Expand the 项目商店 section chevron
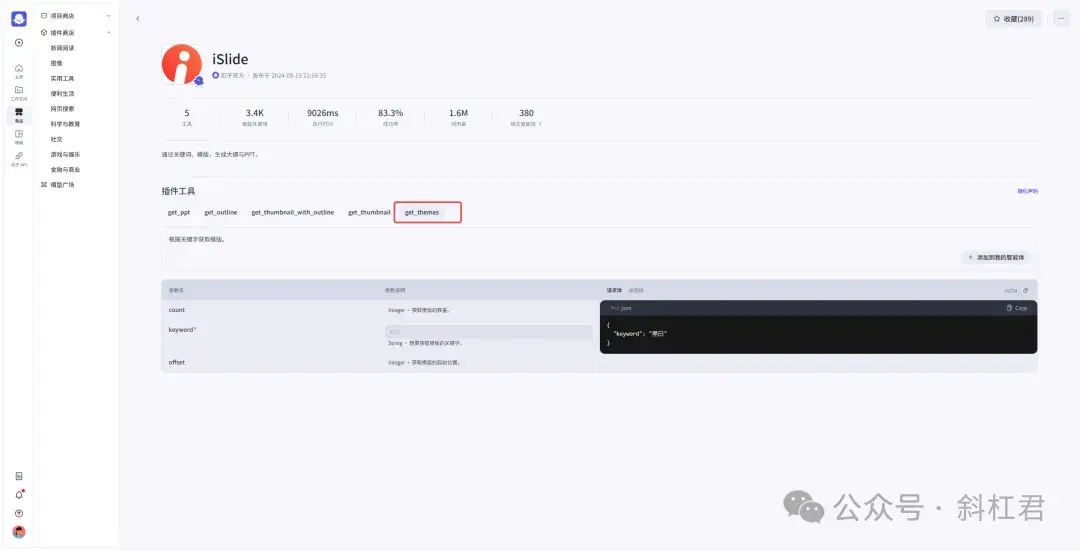1080x551 pixels. click(109, 15)
